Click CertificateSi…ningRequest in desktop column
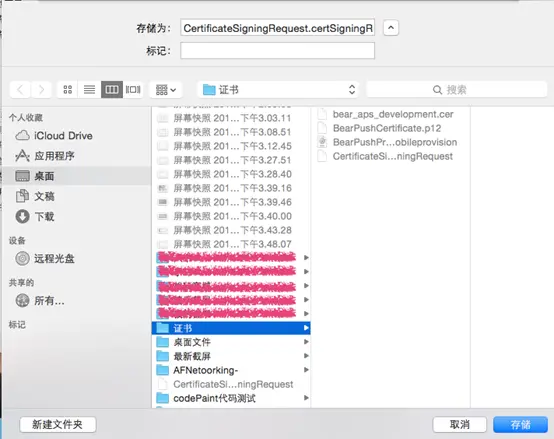 pyautogui.click(x=231, y=384)
